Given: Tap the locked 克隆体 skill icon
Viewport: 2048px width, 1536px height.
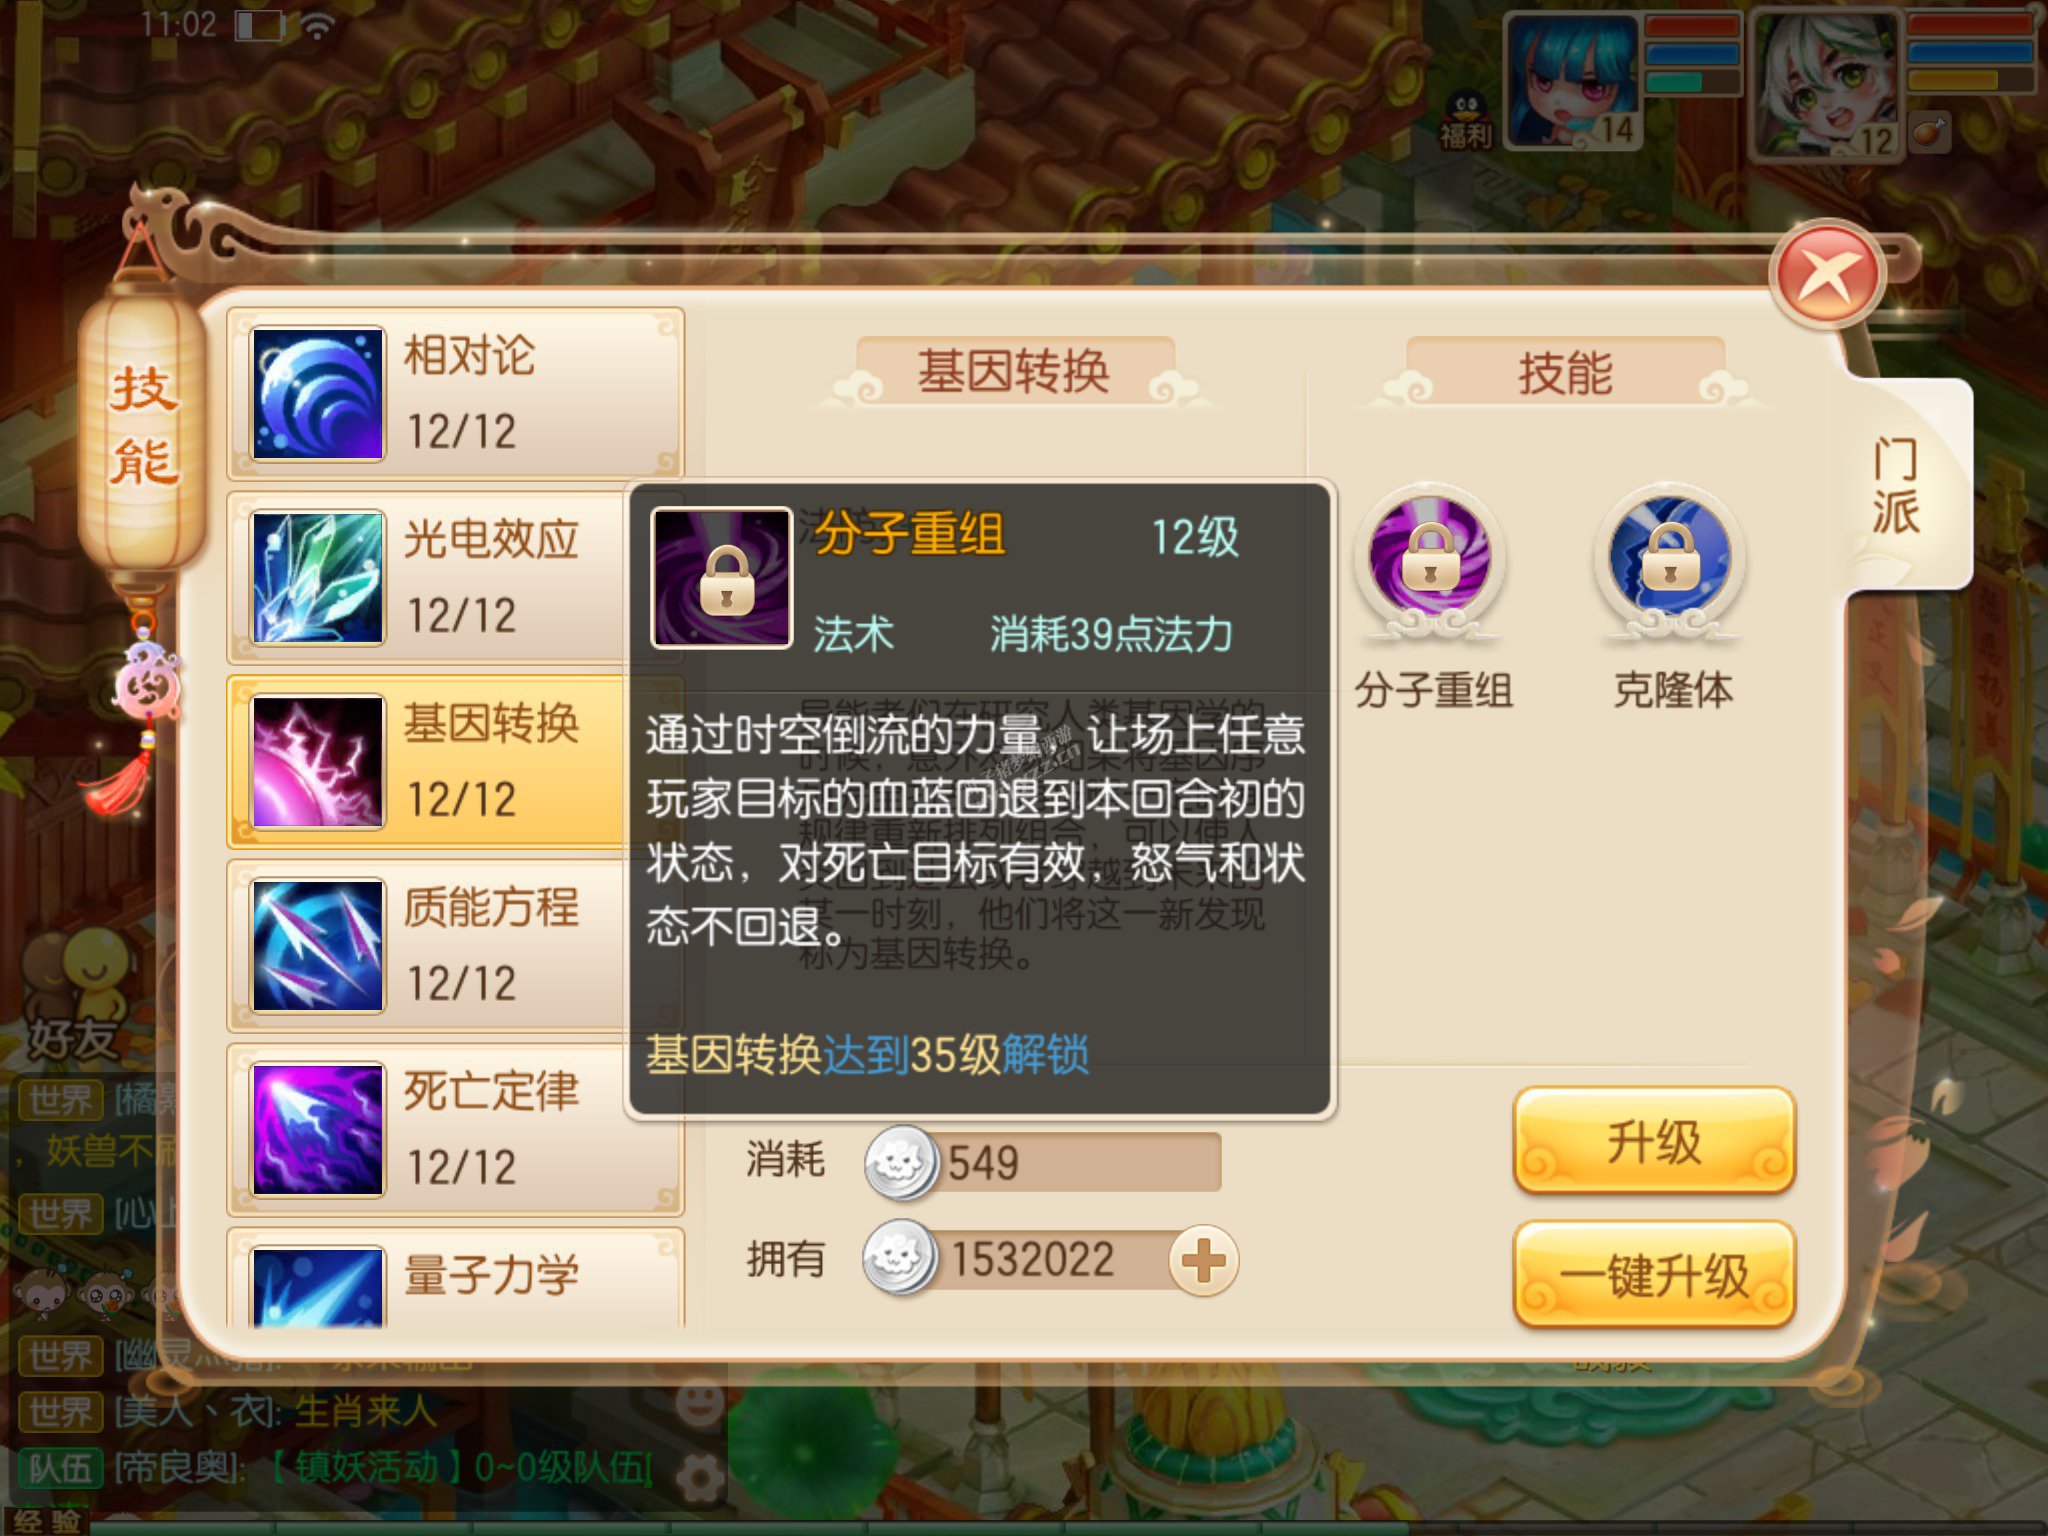Looking at the screenshot, I should (x=1670, y=559).
